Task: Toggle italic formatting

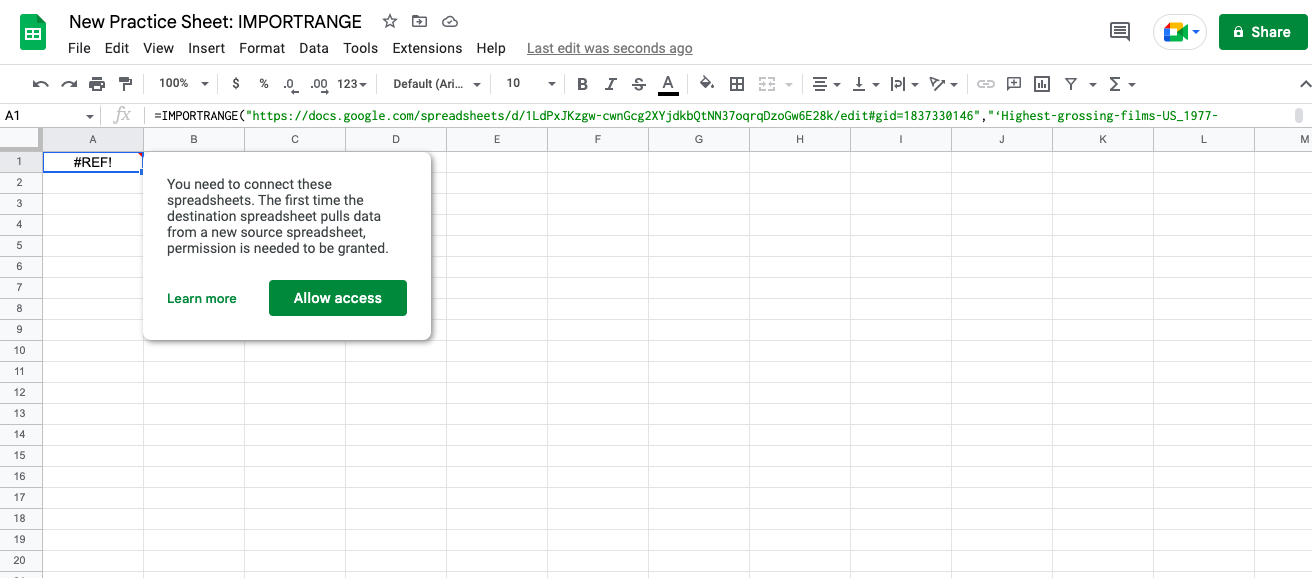Action: pos(611,84)
